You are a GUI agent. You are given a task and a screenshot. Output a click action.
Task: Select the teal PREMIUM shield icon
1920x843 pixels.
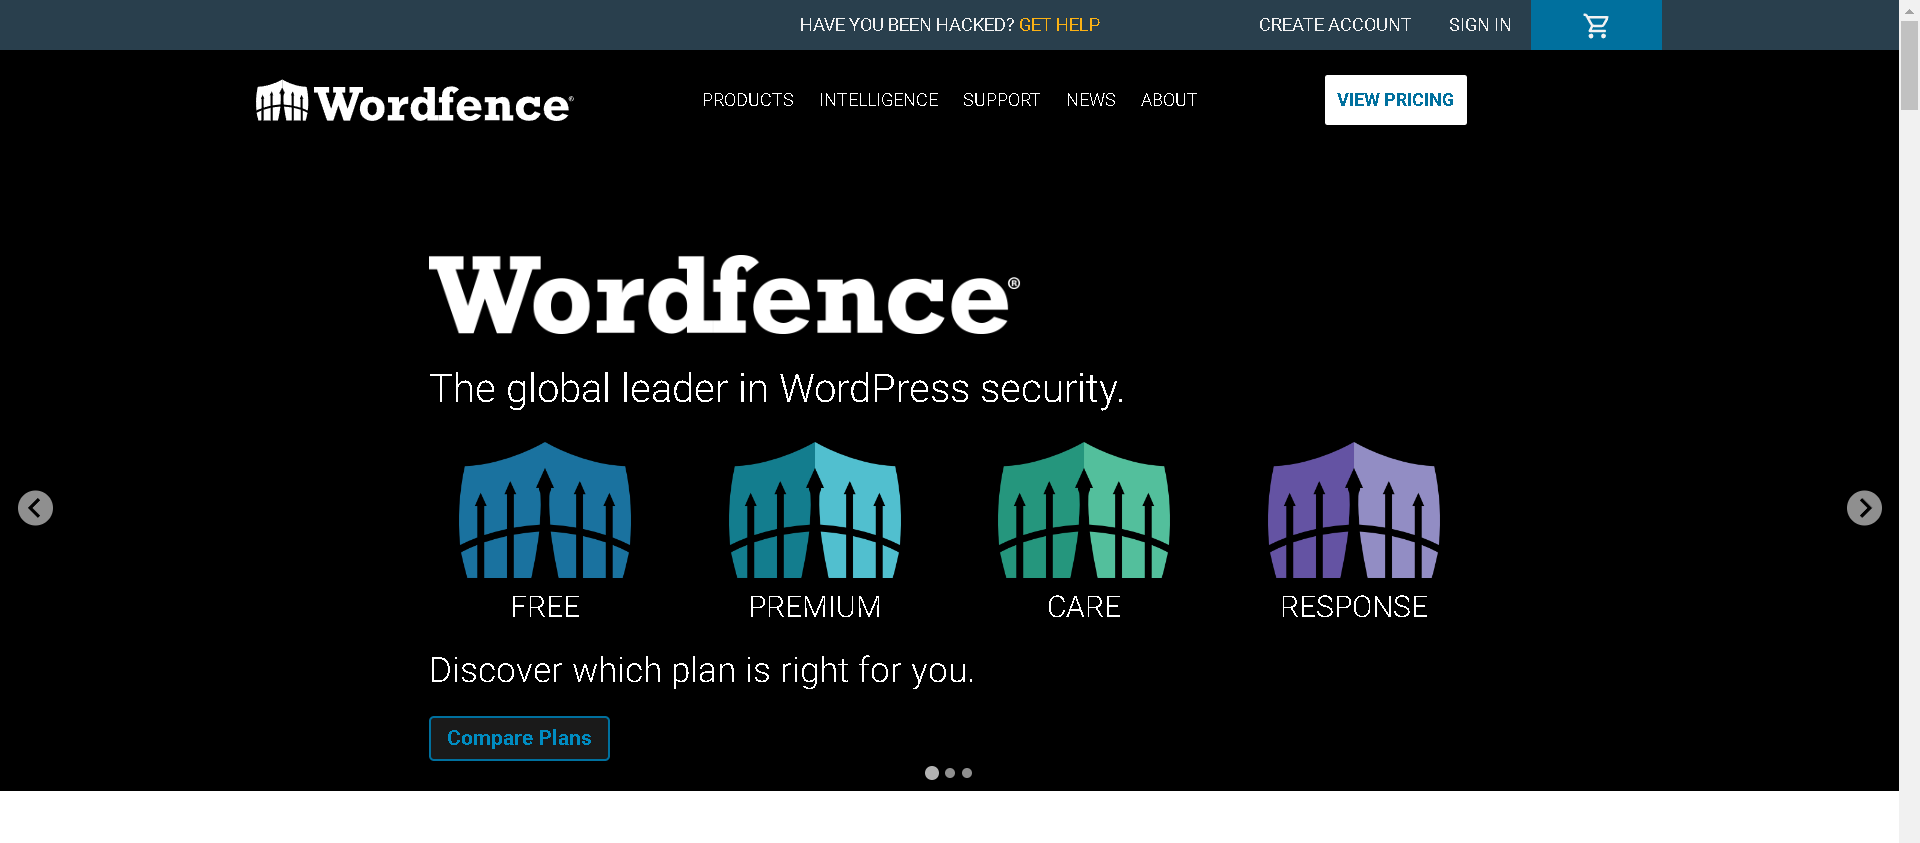point(815,511)
